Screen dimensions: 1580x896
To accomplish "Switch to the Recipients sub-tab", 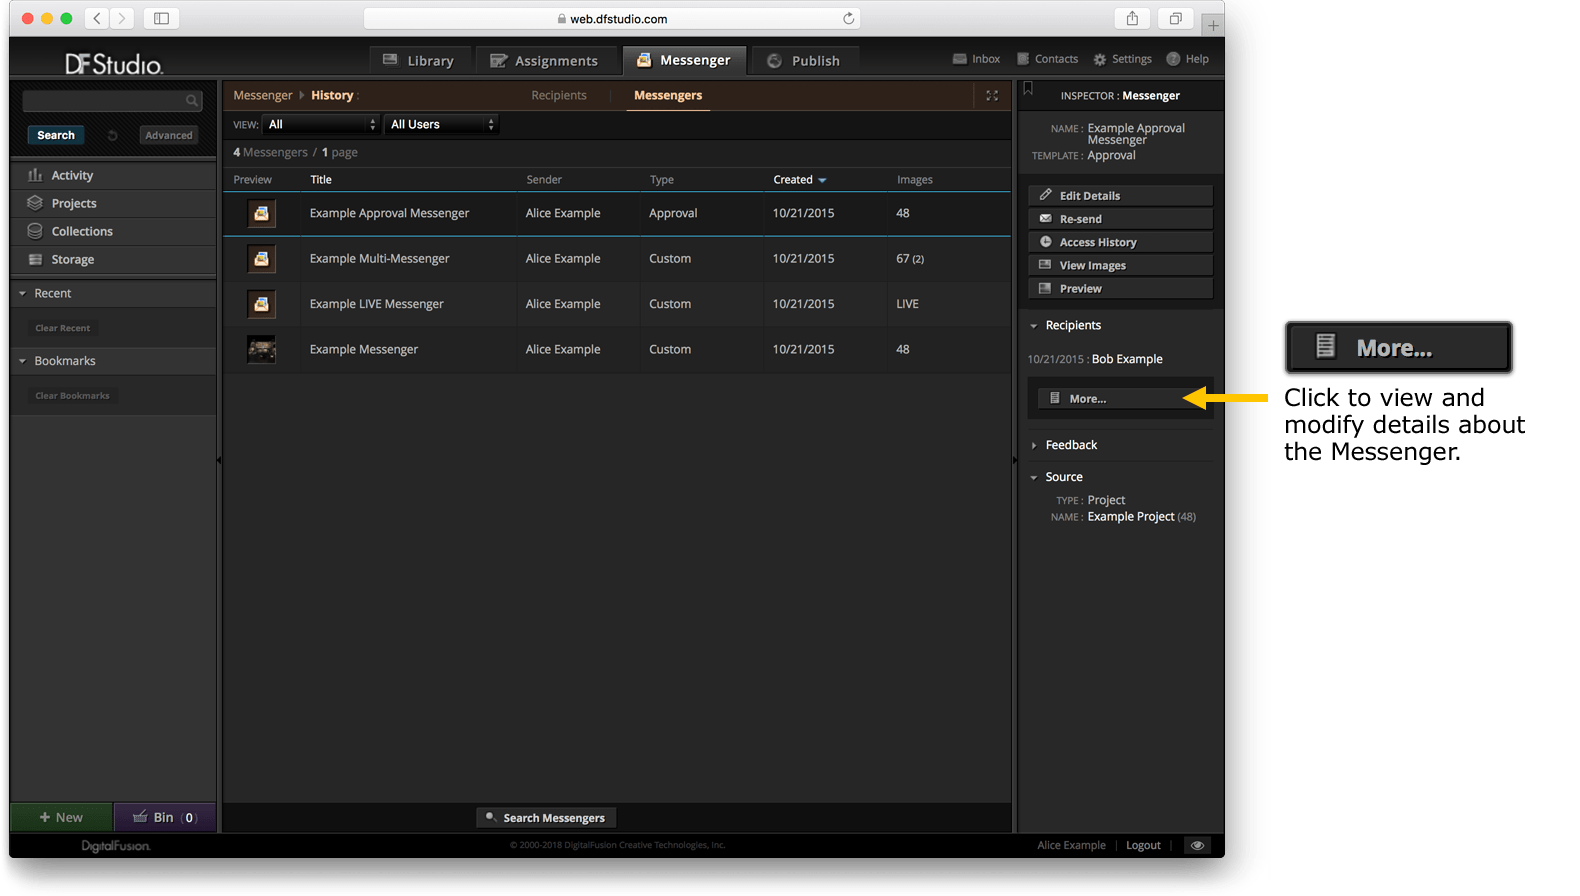I will pyautogui.click(x=559, y=95).
